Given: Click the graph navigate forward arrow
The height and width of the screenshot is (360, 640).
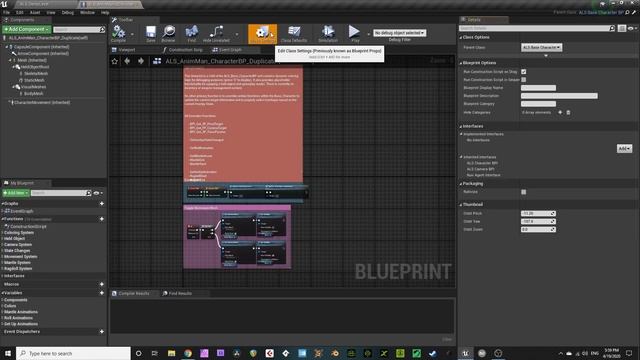Looking at the screenshot, I should (141, 61).
